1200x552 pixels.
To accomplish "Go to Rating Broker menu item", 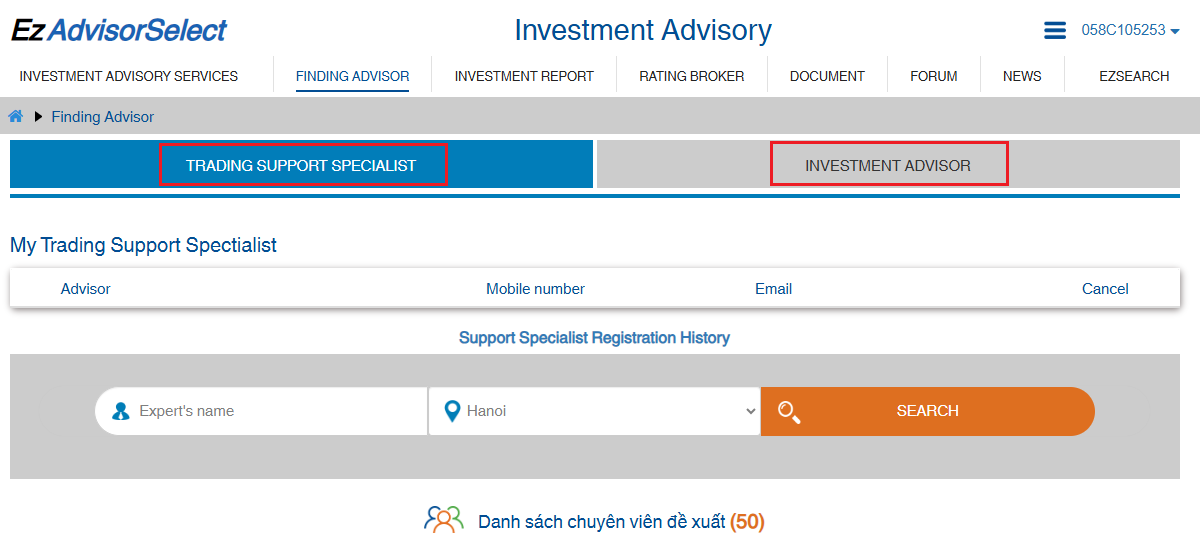I will click(692, 76).
